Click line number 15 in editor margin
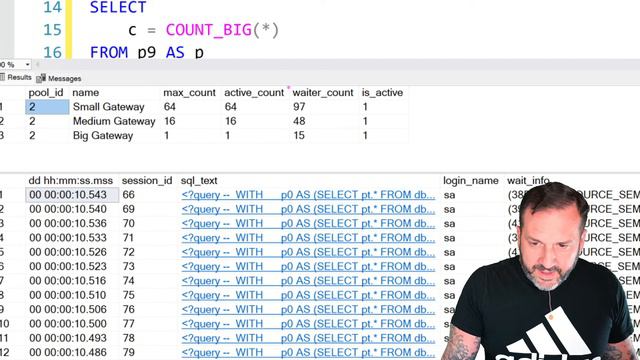Screen dimensions: 640x360 pyautogui.click(x=52, y=30)
